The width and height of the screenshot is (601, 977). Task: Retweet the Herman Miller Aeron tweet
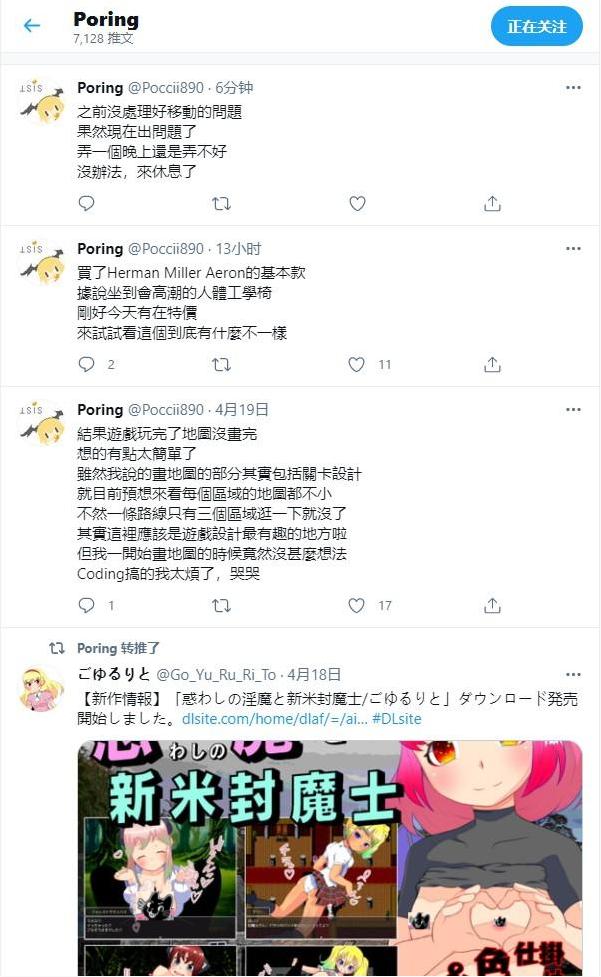(x=221, y=364)
